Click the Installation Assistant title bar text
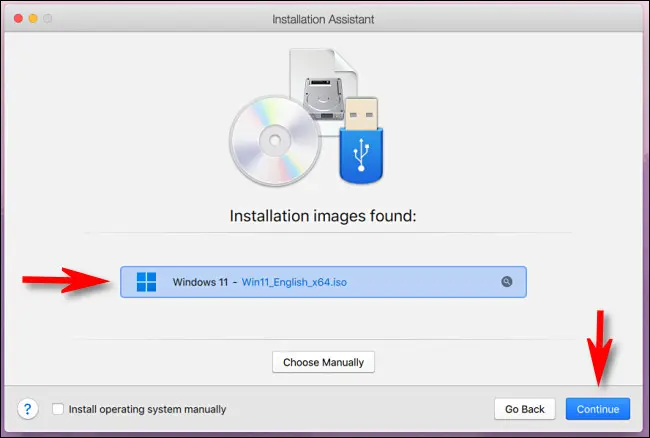This screenshot has width=650, height=438. [324, 19]
